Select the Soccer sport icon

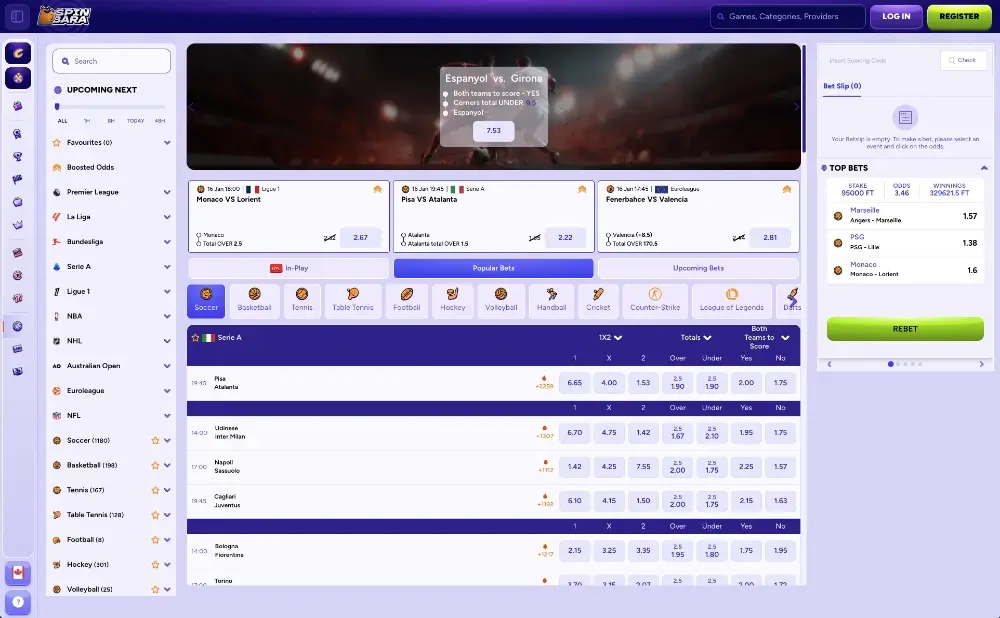pyautogui.click(x=205, y=300)
